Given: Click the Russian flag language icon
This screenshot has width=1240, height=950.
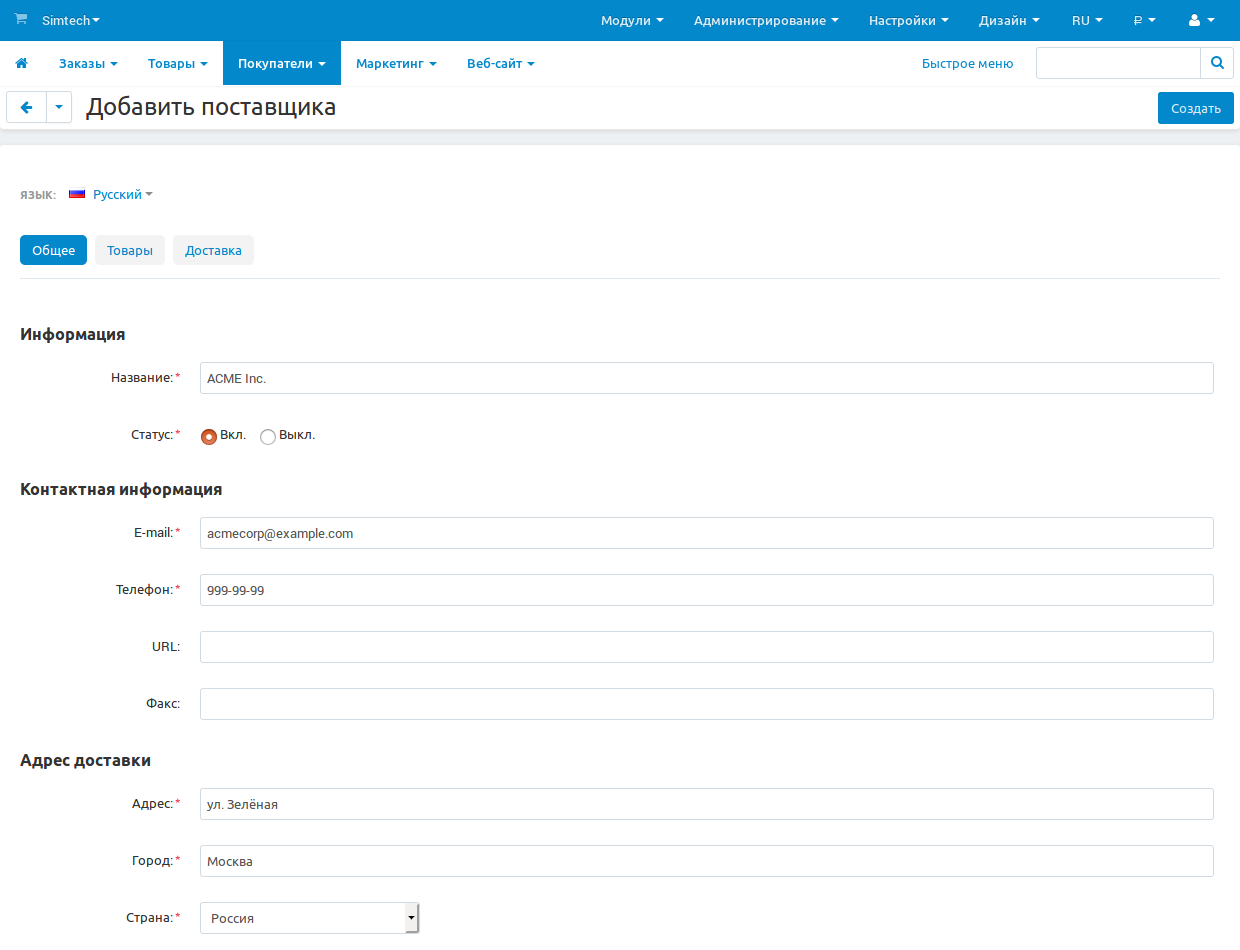Looking at the screenshot, I should pos(77,194).
